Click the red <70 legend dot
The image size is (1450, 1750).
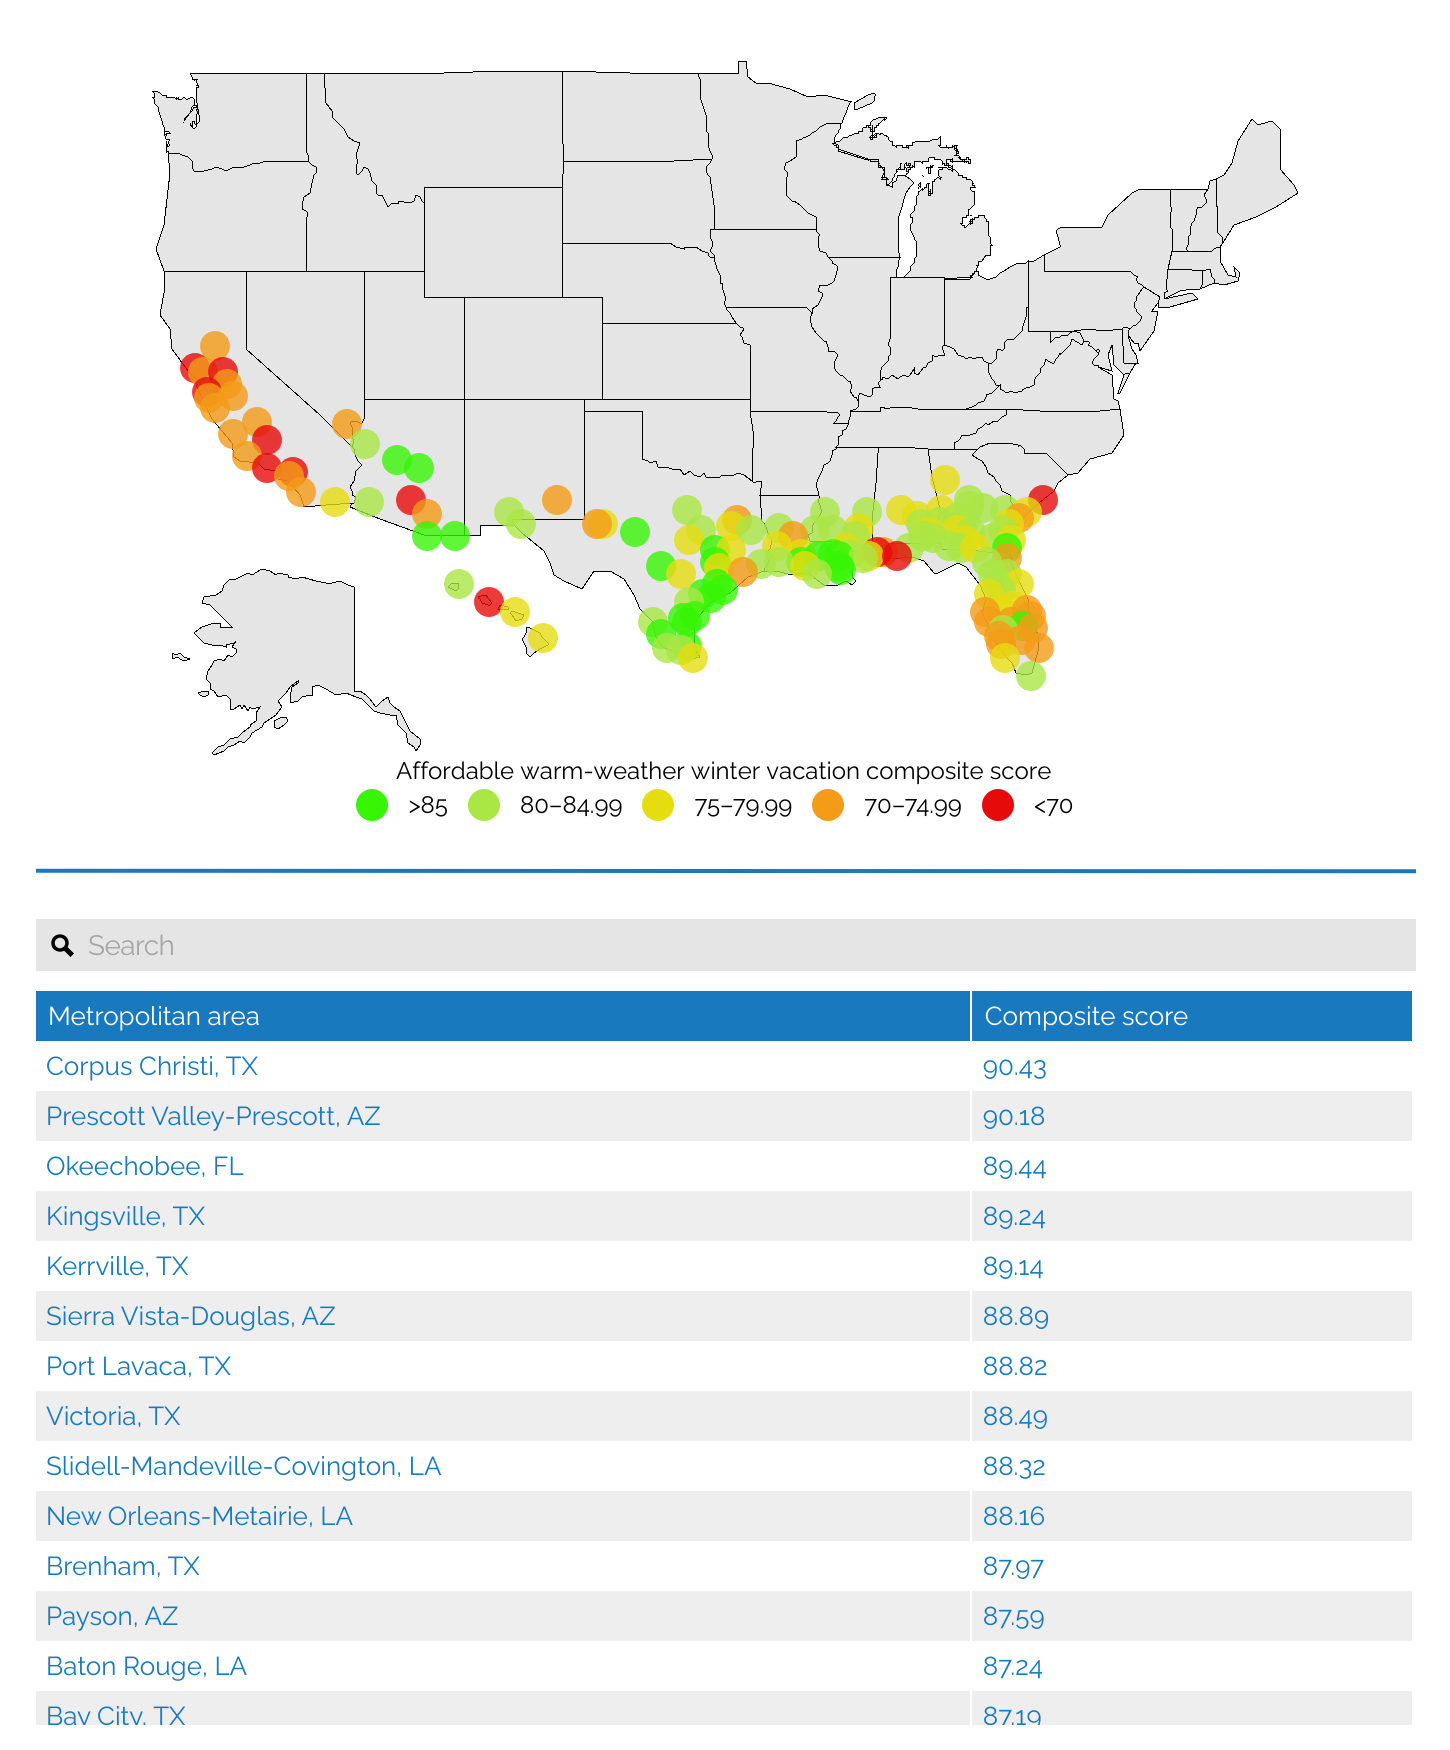[x=998, y=805]
